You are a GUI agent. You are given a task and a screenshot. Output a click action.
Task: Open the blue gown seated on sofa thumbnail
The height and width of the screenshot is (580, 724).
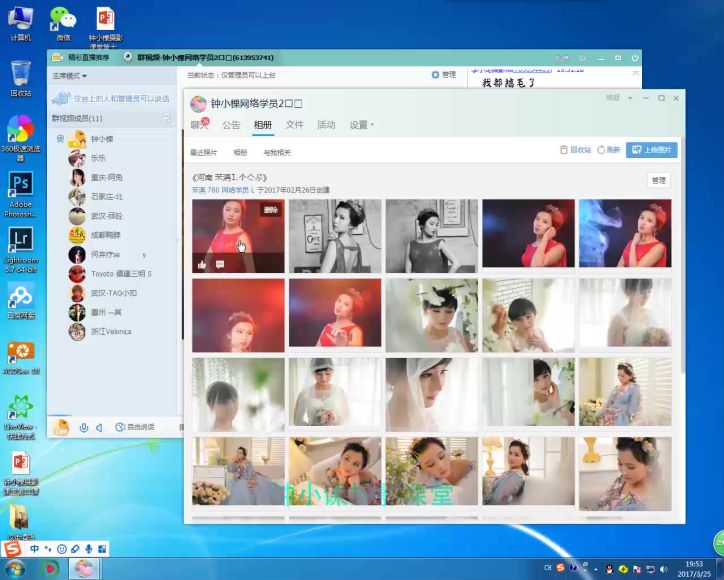[238, 471]
